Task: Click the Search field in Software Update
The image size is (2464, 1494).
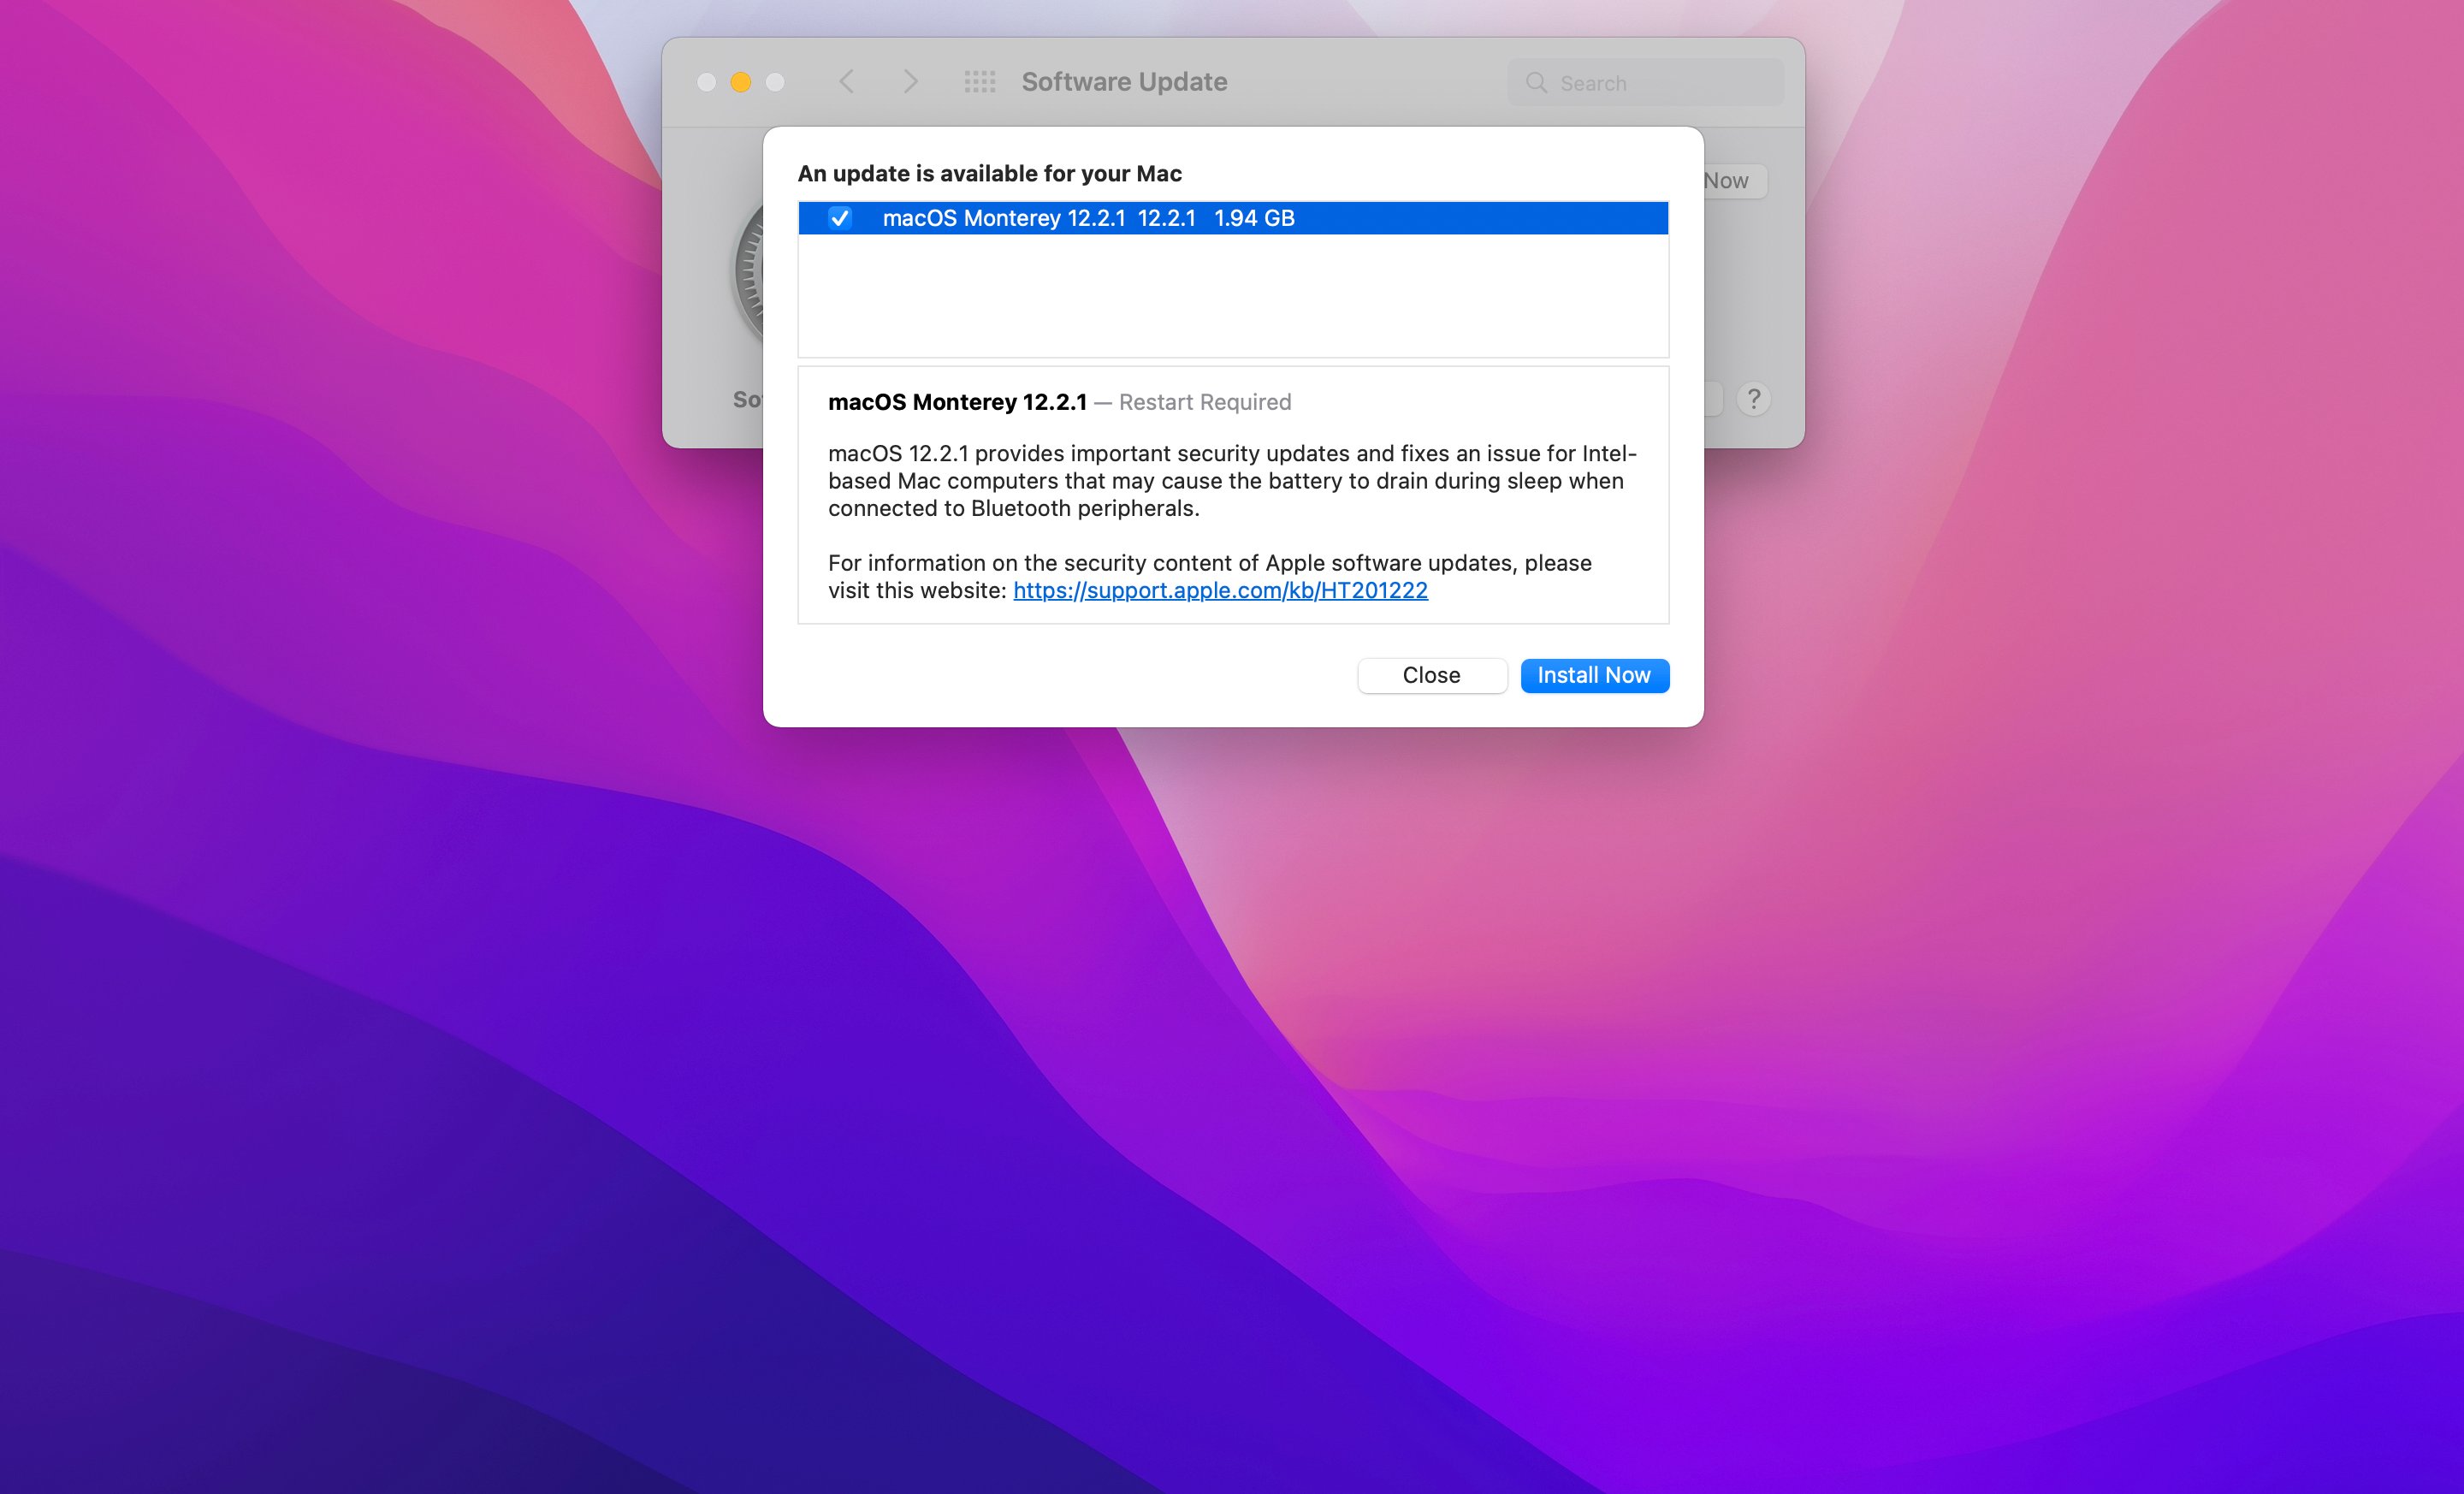Action: (x=1645, y=82)
